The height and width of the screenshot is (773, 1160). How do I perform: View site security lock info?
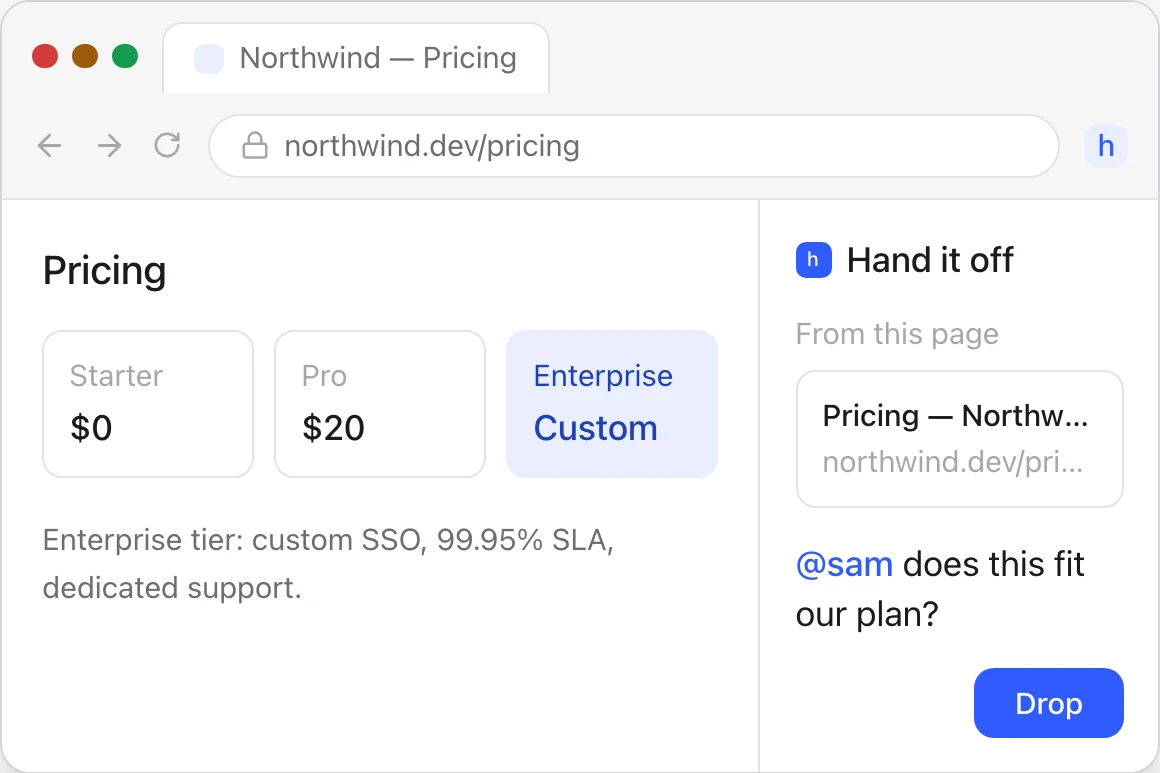[x=254, y=146]
